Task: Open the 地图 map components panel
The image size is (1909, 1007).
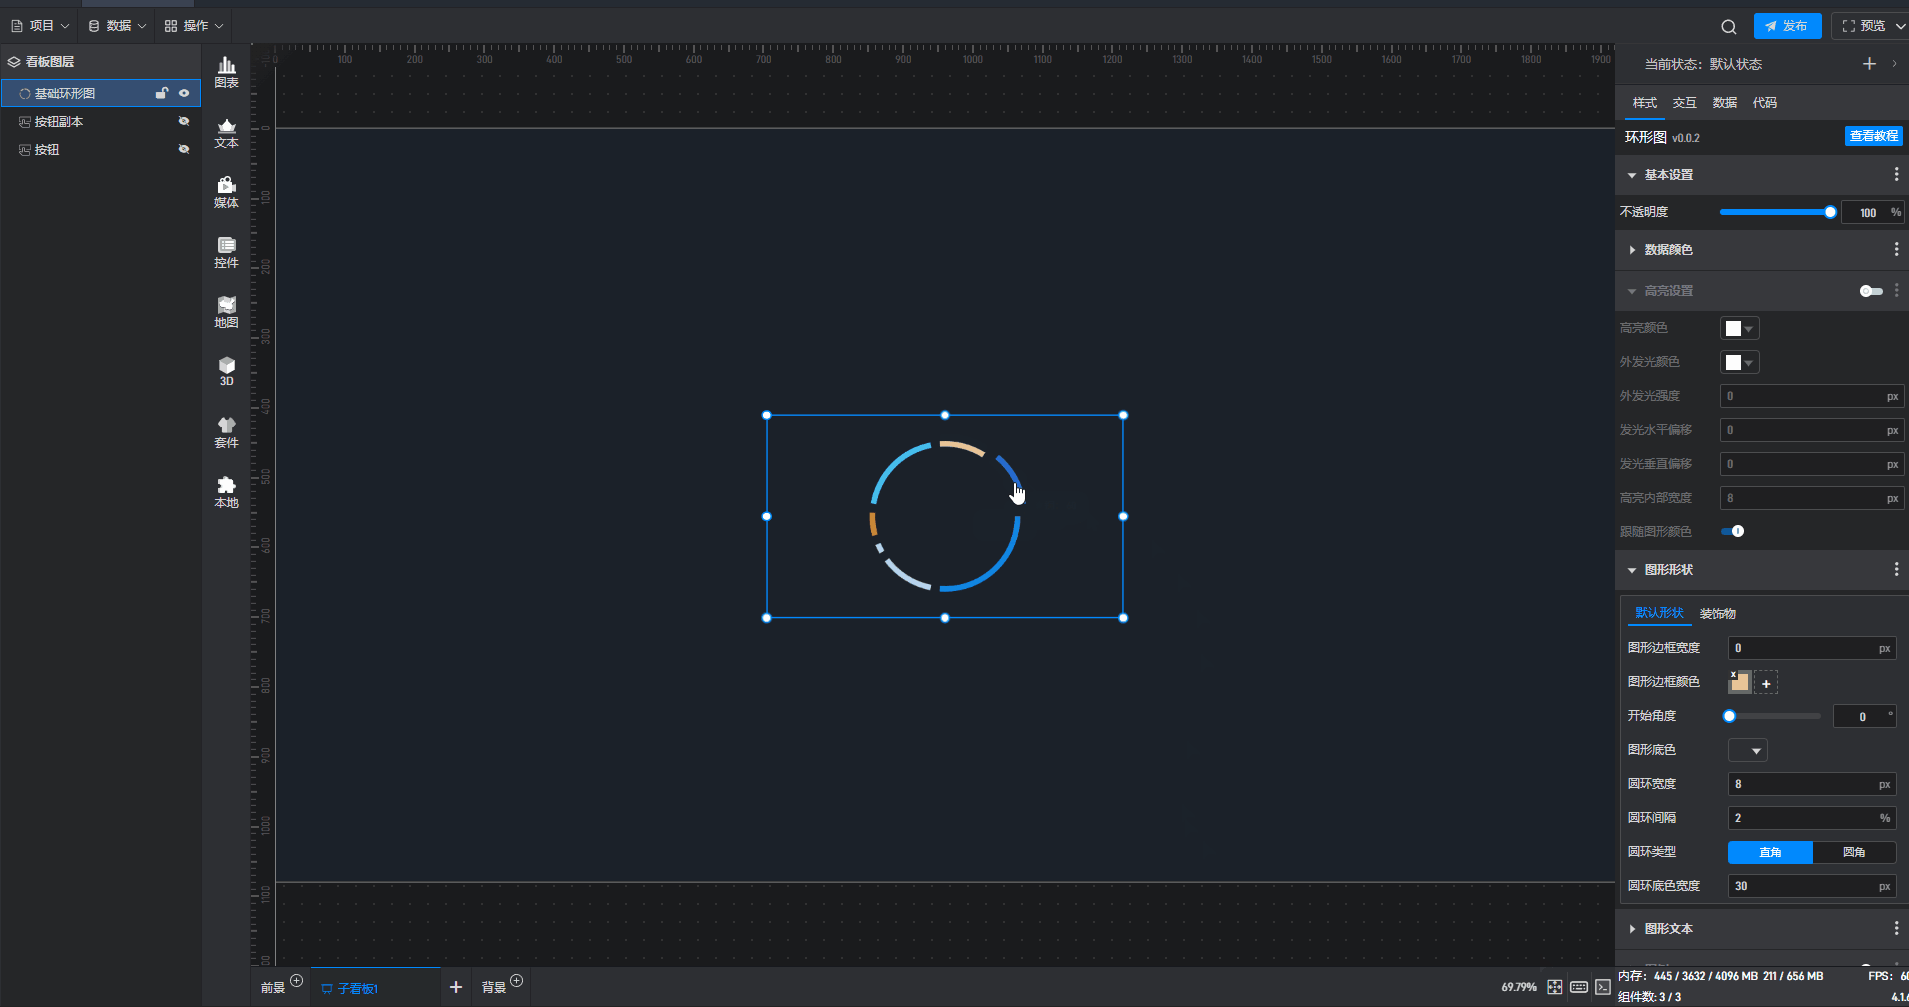Action: pyautogui.click(x=227, y=312)
